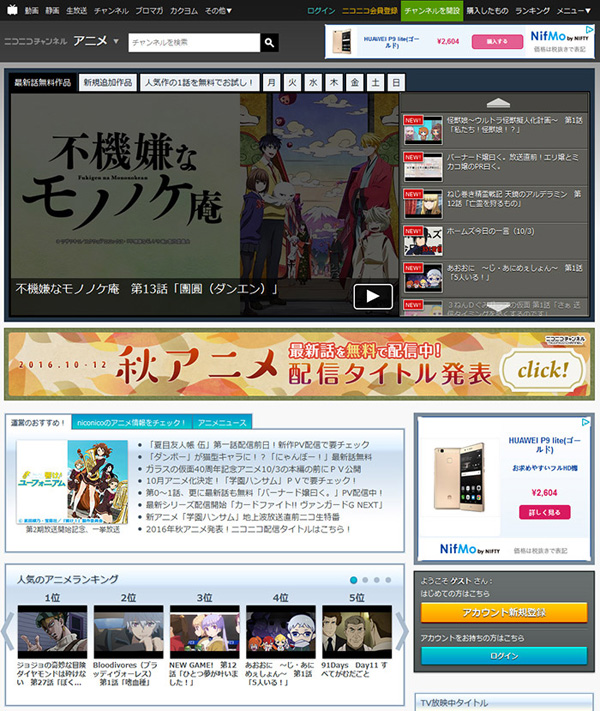Select the 最新話無料作品 tab
The width and height of the screenshot is (600, 711).
coord(43,83)
